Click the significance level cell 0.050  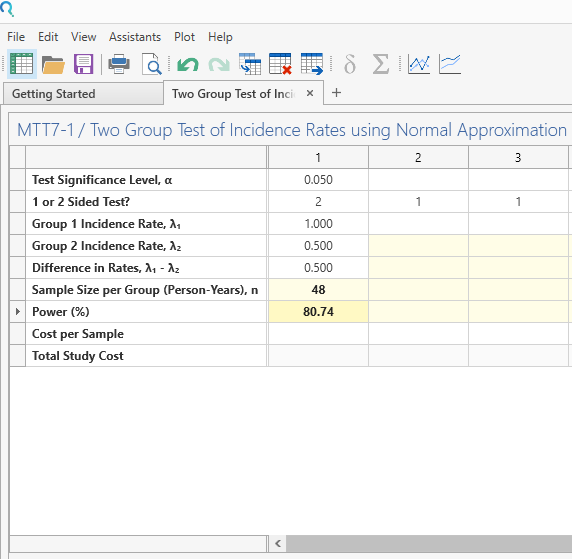(x=318, y=180)
